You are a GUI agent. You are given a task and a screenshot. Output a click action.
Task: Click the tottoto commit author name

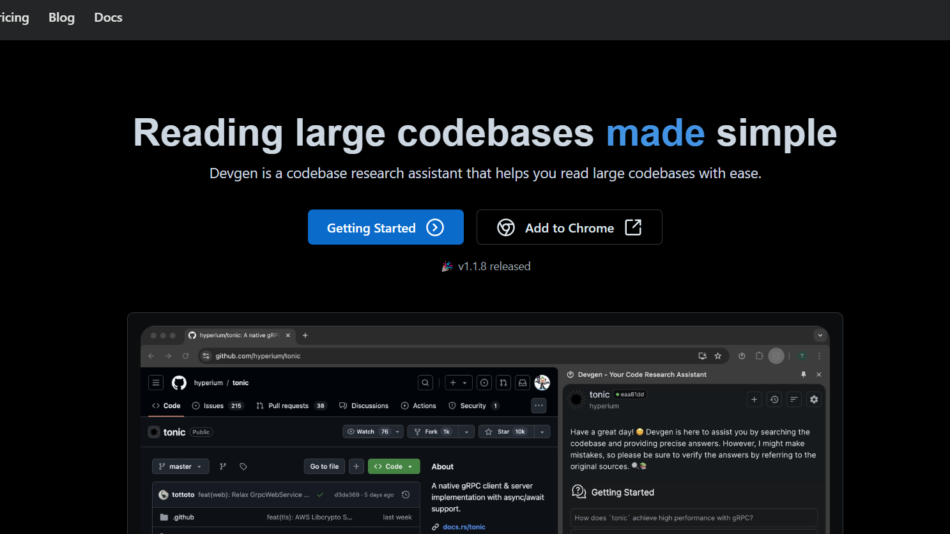pyautogui.click(x=183, y=495)
